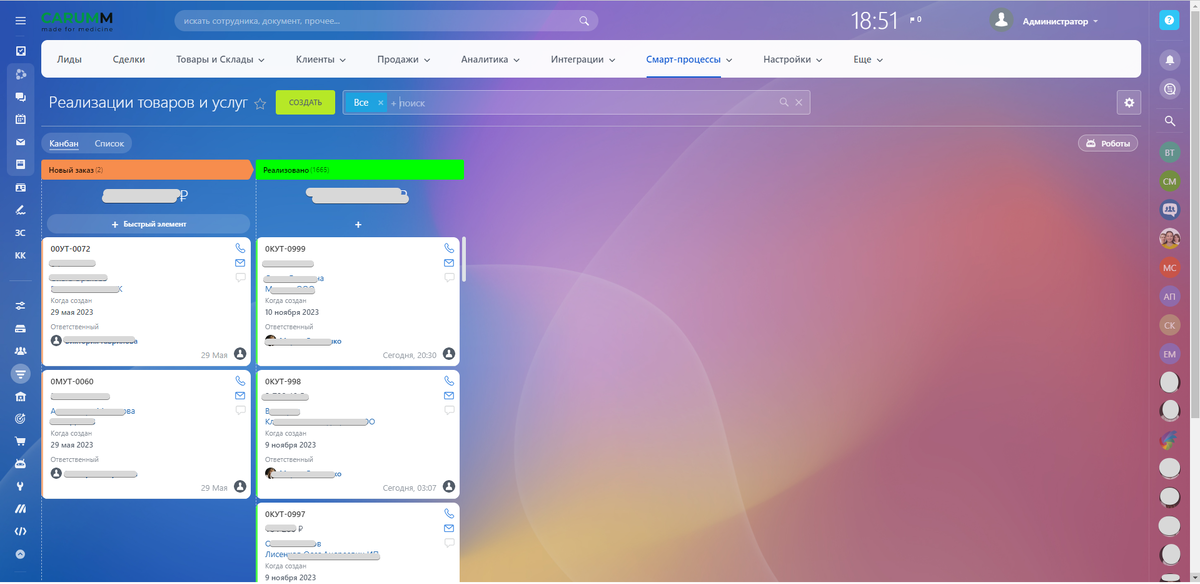Open the code brackets icon in left sidebar
This screenshot has width=1200, height=584.
pos(21,531)
